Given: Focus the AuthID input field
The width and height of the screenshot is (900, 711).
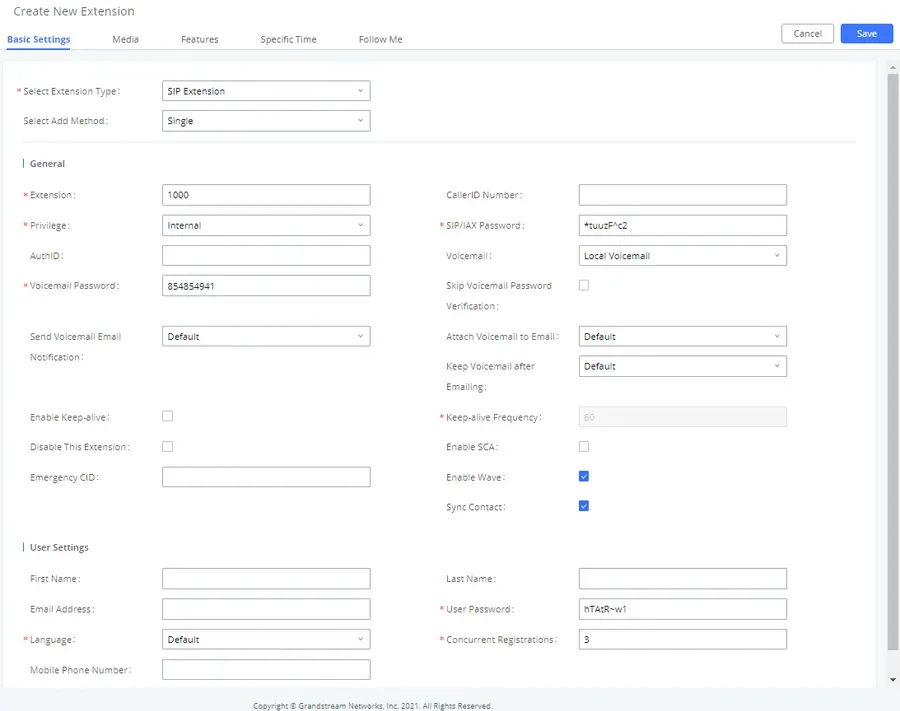Looking at the screenshot, I should point(266,255).
